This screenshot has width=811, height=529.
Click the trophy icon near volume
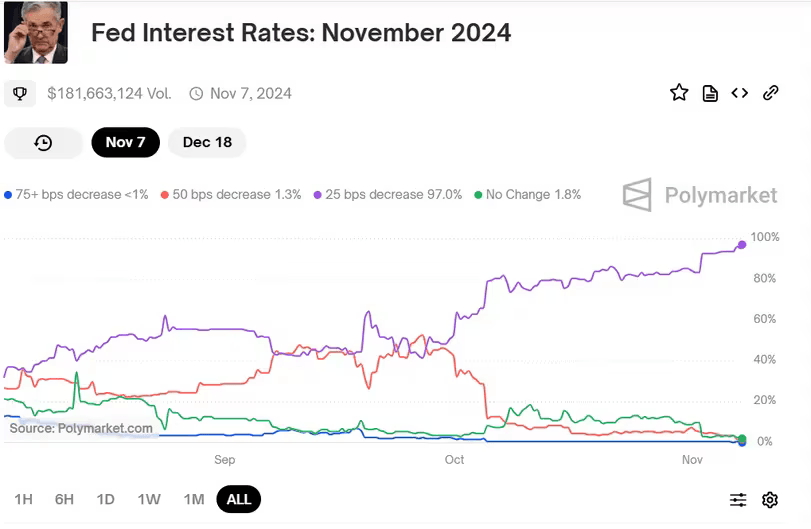pos(19,93)
